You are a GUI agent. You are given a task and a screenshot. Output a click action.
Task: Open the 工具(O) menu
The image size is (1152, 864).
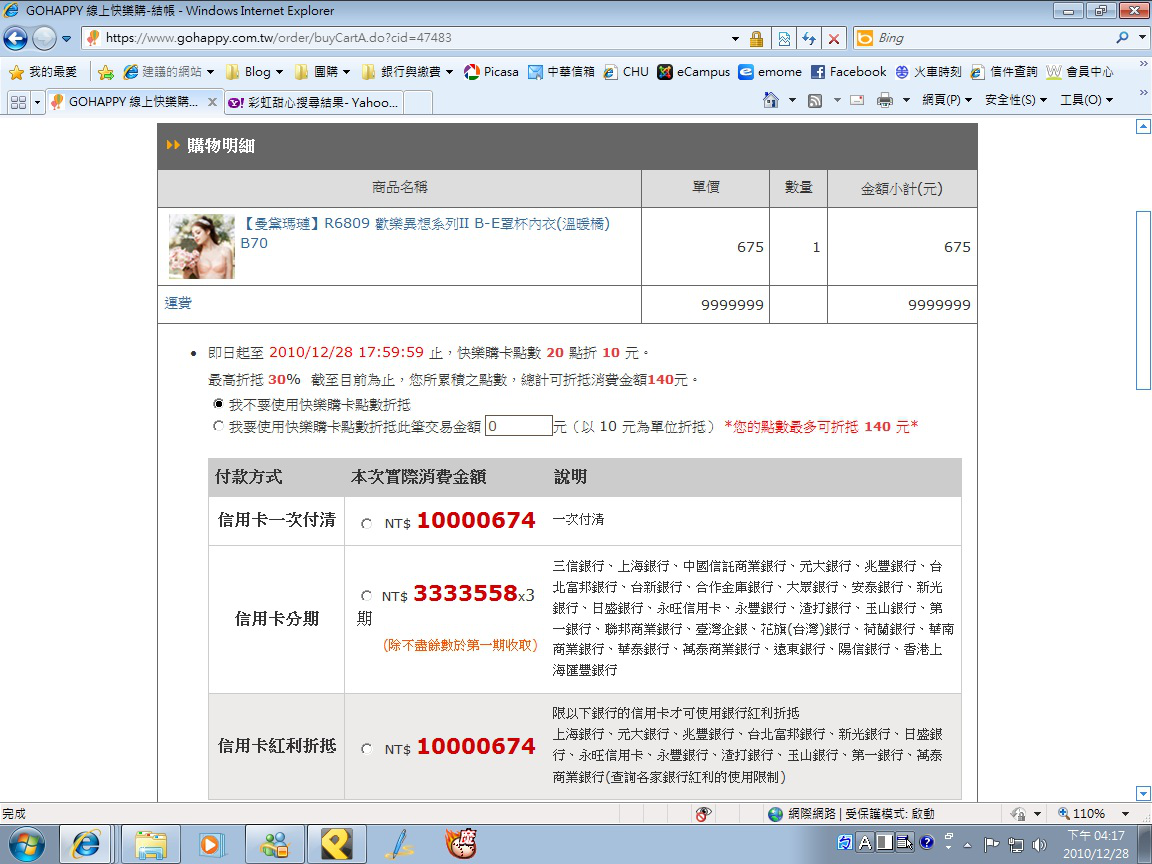(x=1086, y=100)
